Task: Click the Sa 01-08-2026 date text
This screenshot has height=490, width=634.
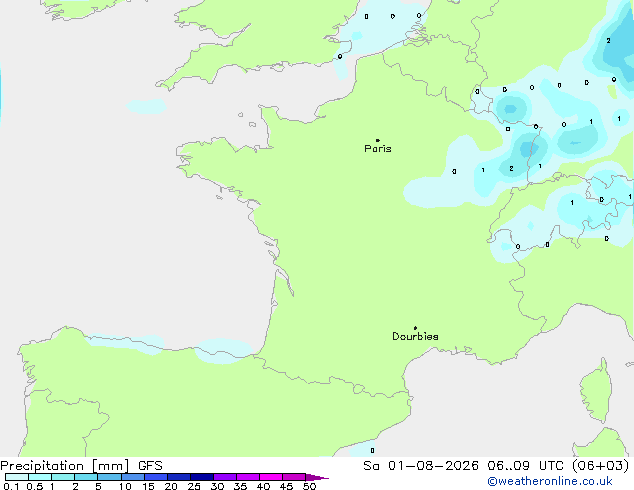Action: pyautogui.click(x=421, y=466)
